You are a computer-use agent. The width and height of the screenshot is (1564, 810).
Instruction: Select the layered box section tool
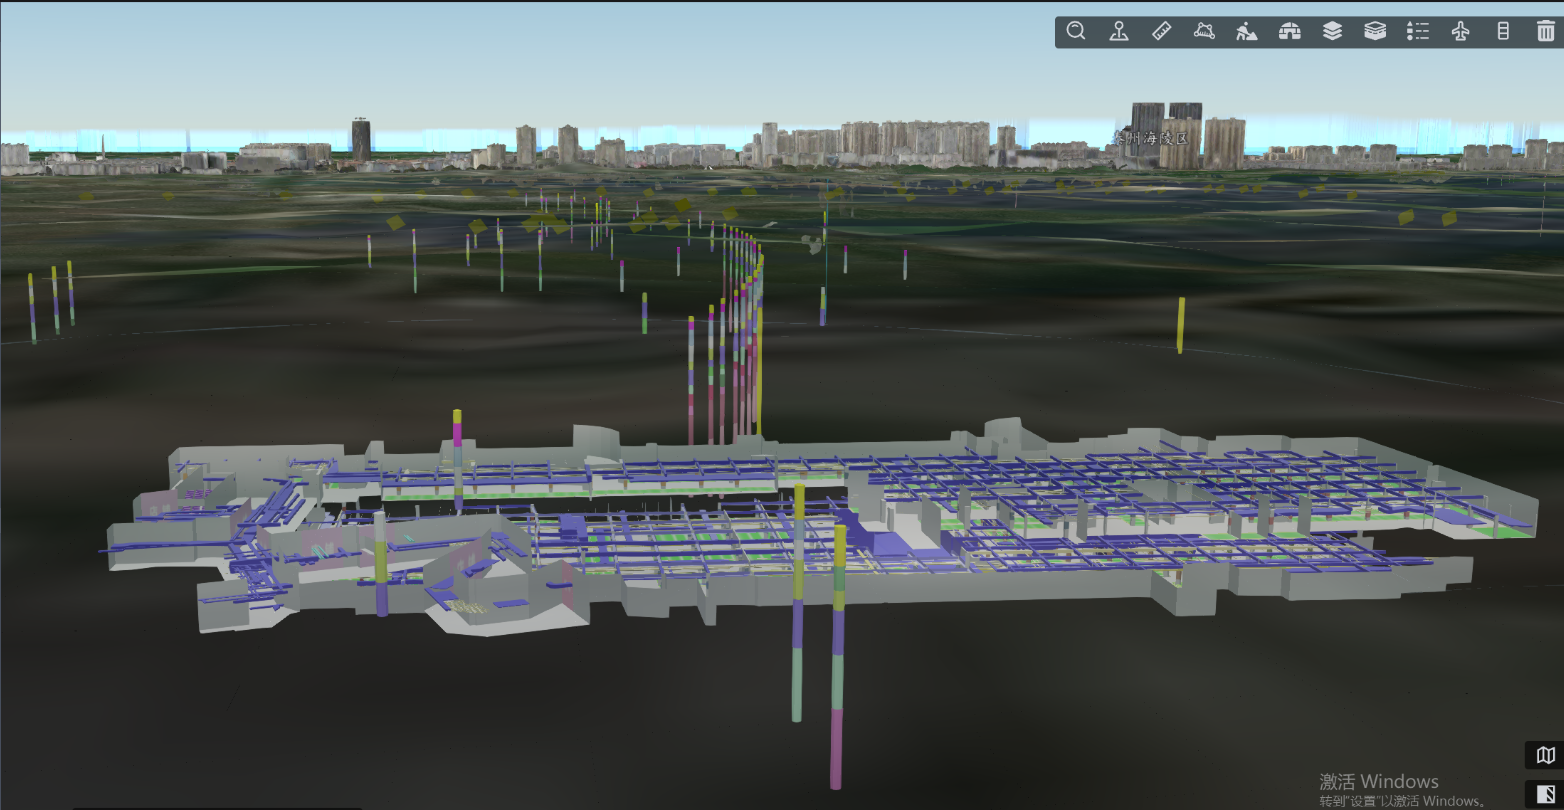(x=1375, y=31)
